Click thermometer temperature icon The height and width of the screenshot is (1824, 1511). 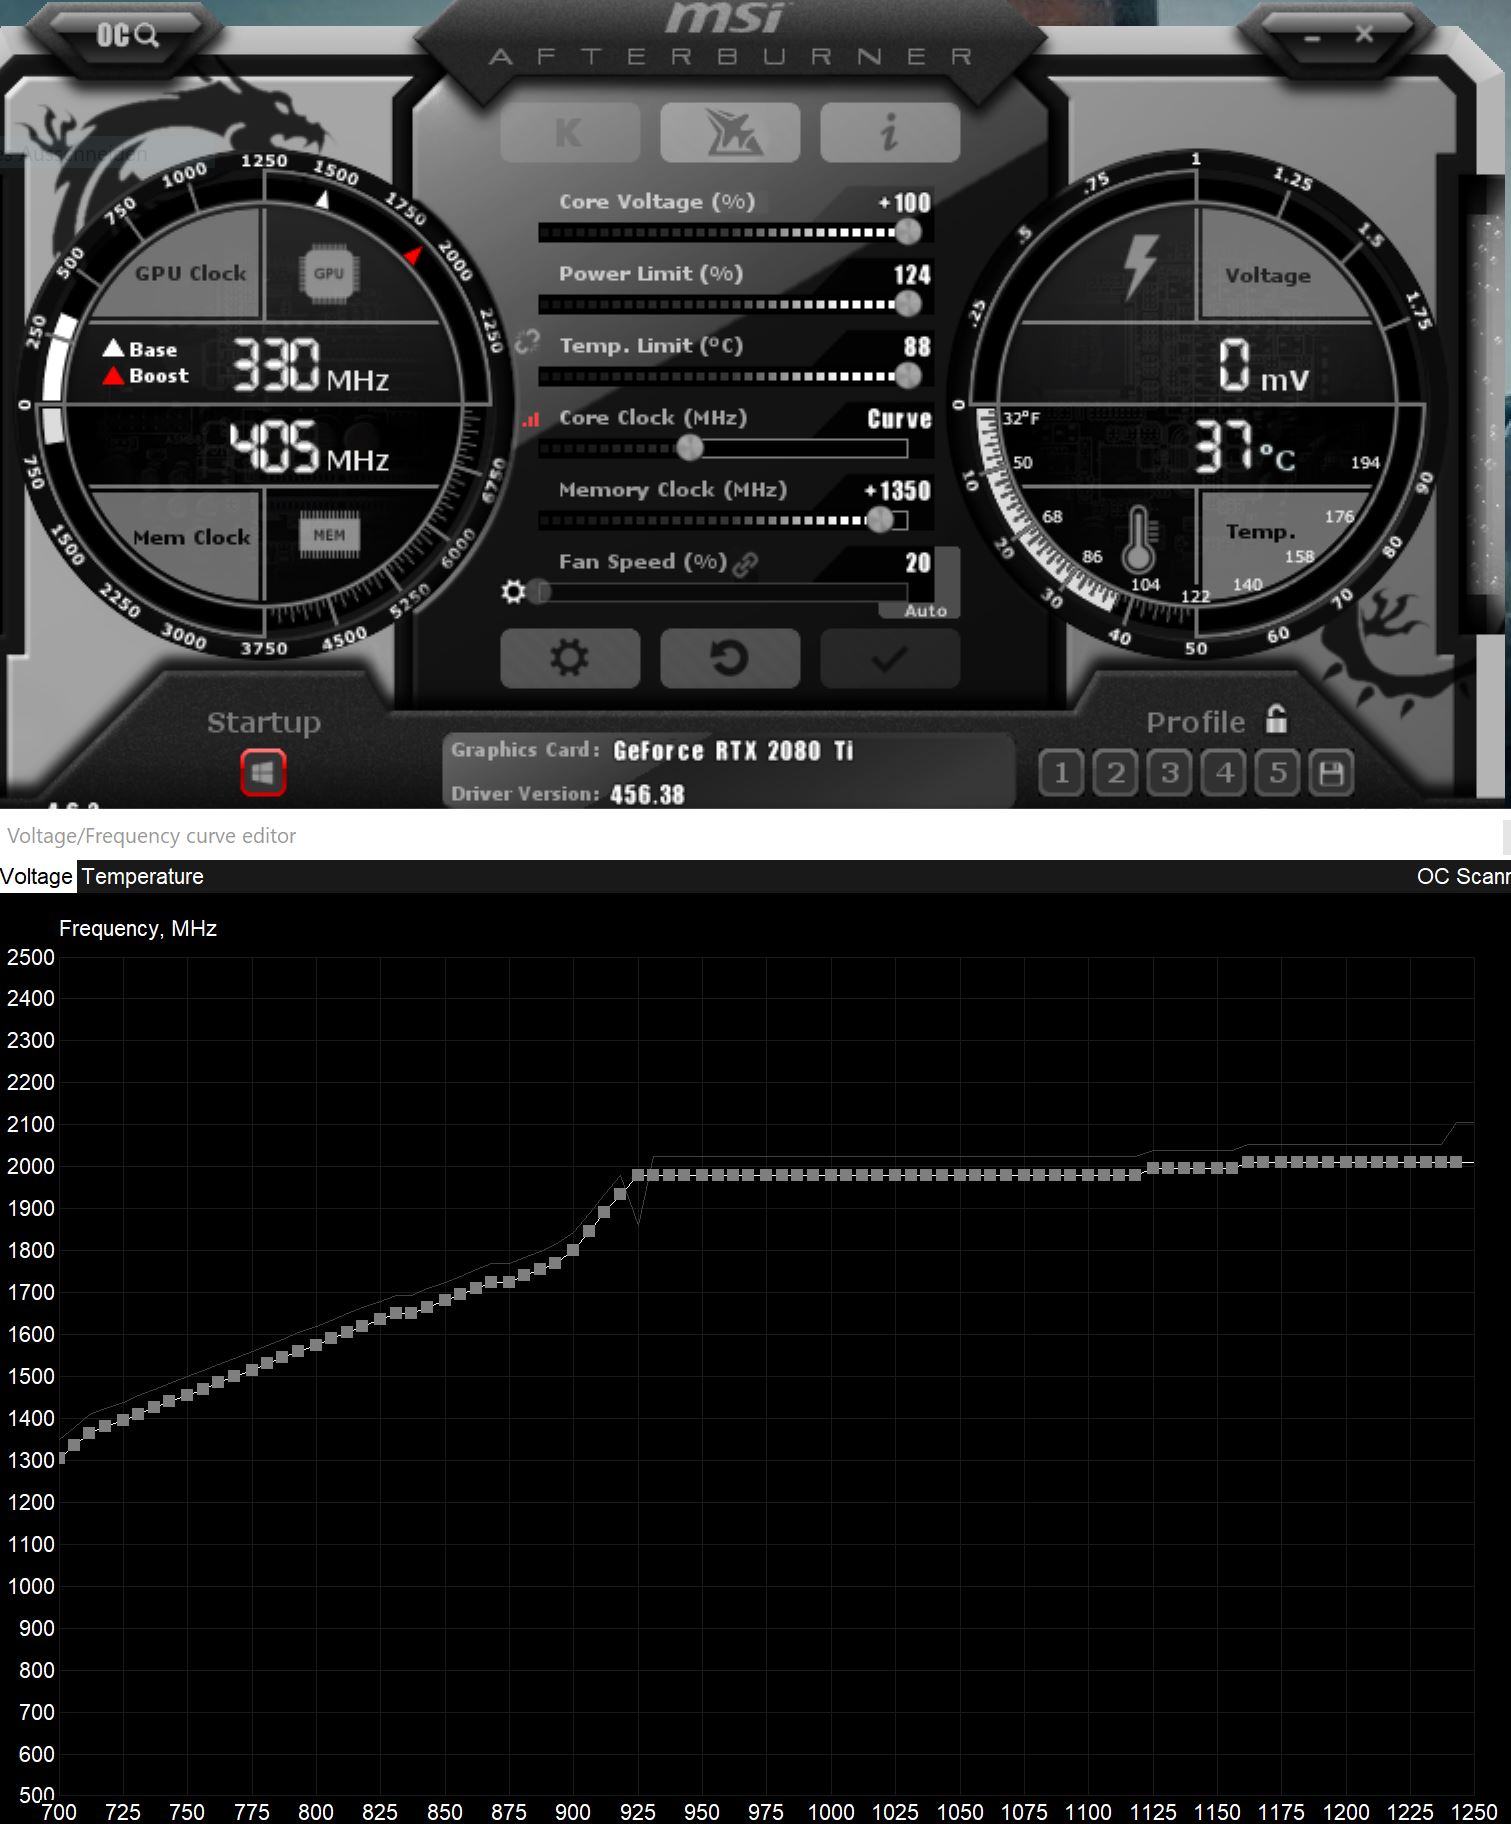coord(1138,539)
